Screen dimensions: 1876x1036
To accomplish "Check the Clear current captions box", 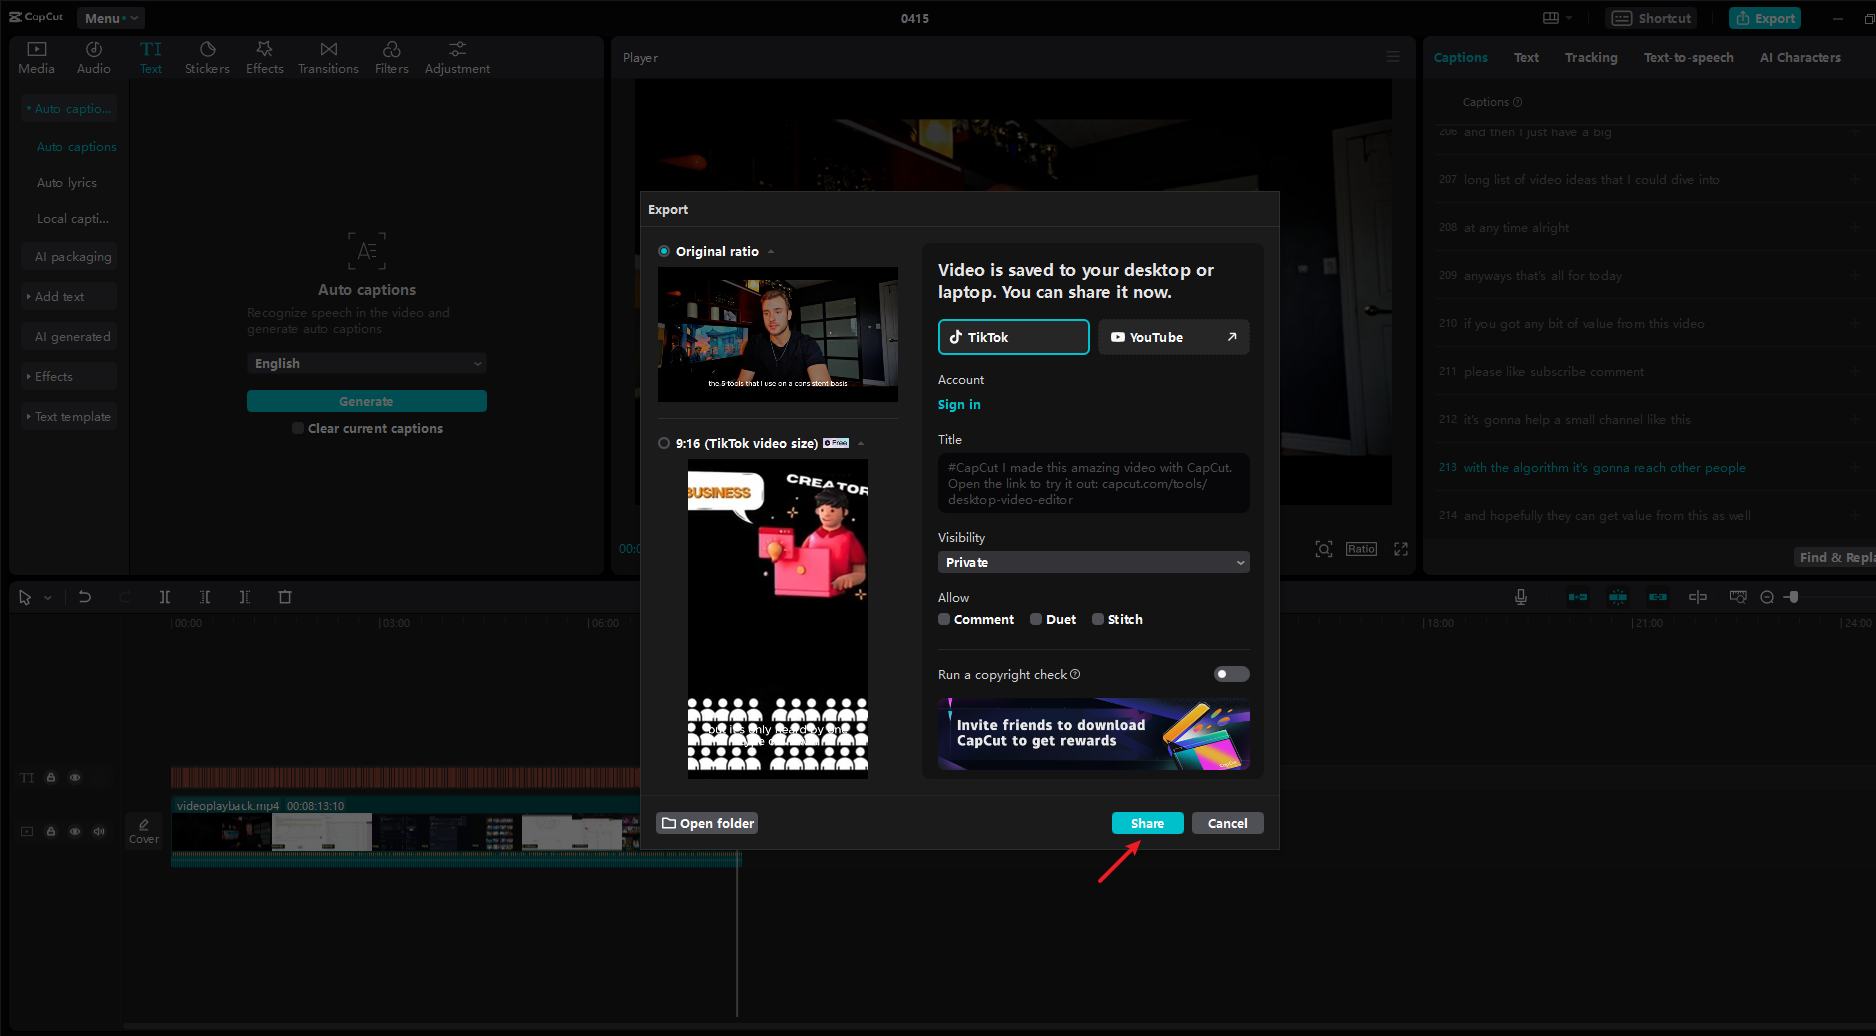I will point(298,428).
